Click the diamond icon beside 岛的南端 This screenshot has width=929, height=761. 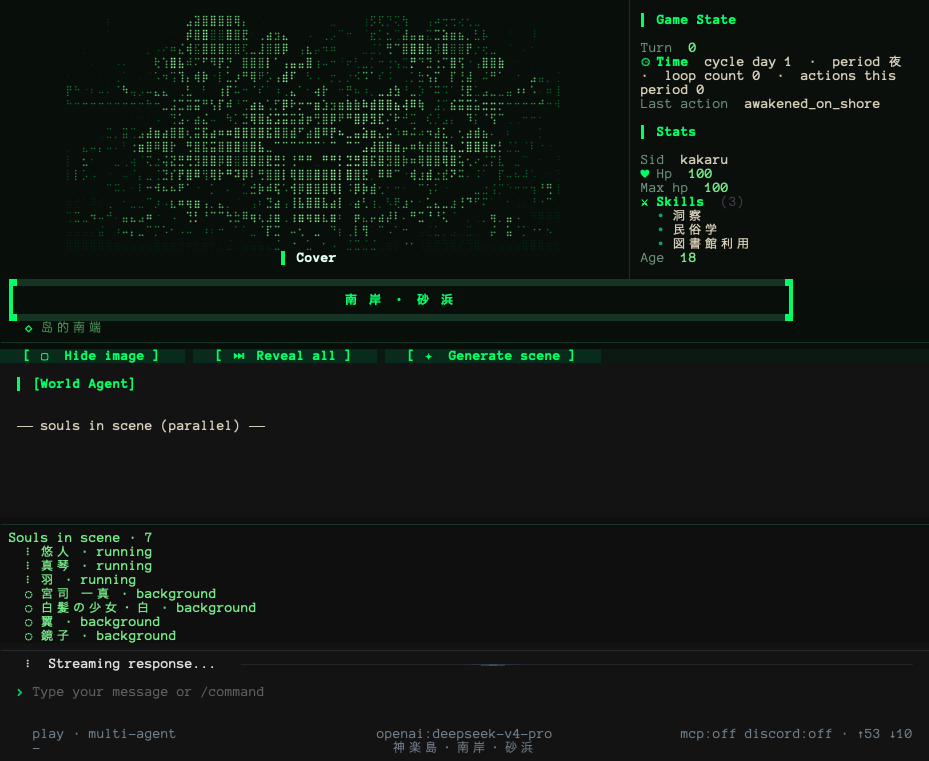[x=28, y=328]
